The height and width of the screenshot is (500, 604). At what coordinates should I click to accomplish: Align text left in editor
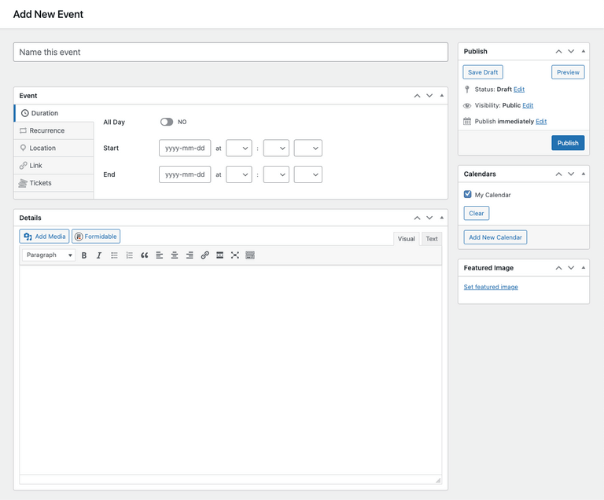point(159,255)
